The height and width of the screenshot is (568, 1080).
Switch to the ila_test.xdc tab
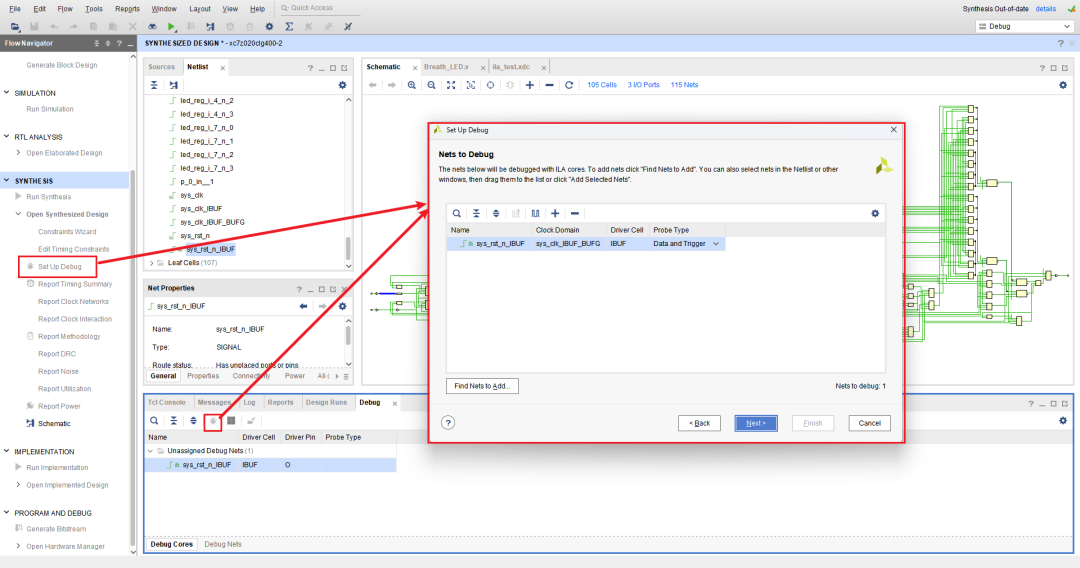(511, 67)
